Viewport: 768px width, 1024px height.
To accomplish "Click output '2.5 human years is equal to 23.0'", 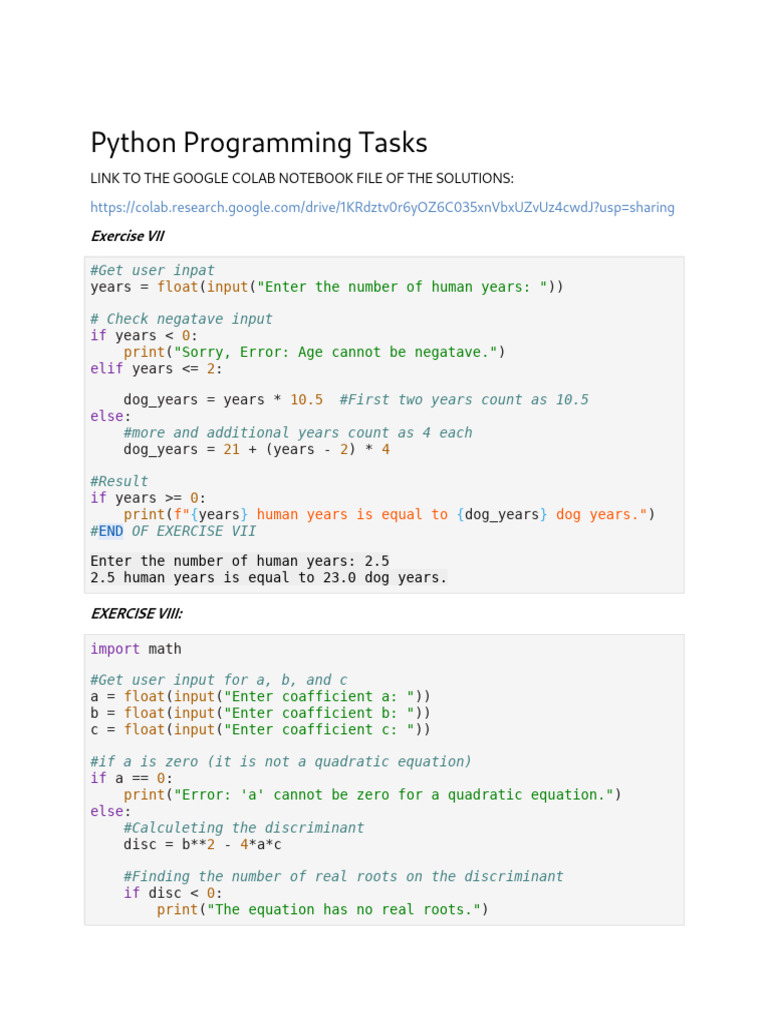I will pos(268,578).
